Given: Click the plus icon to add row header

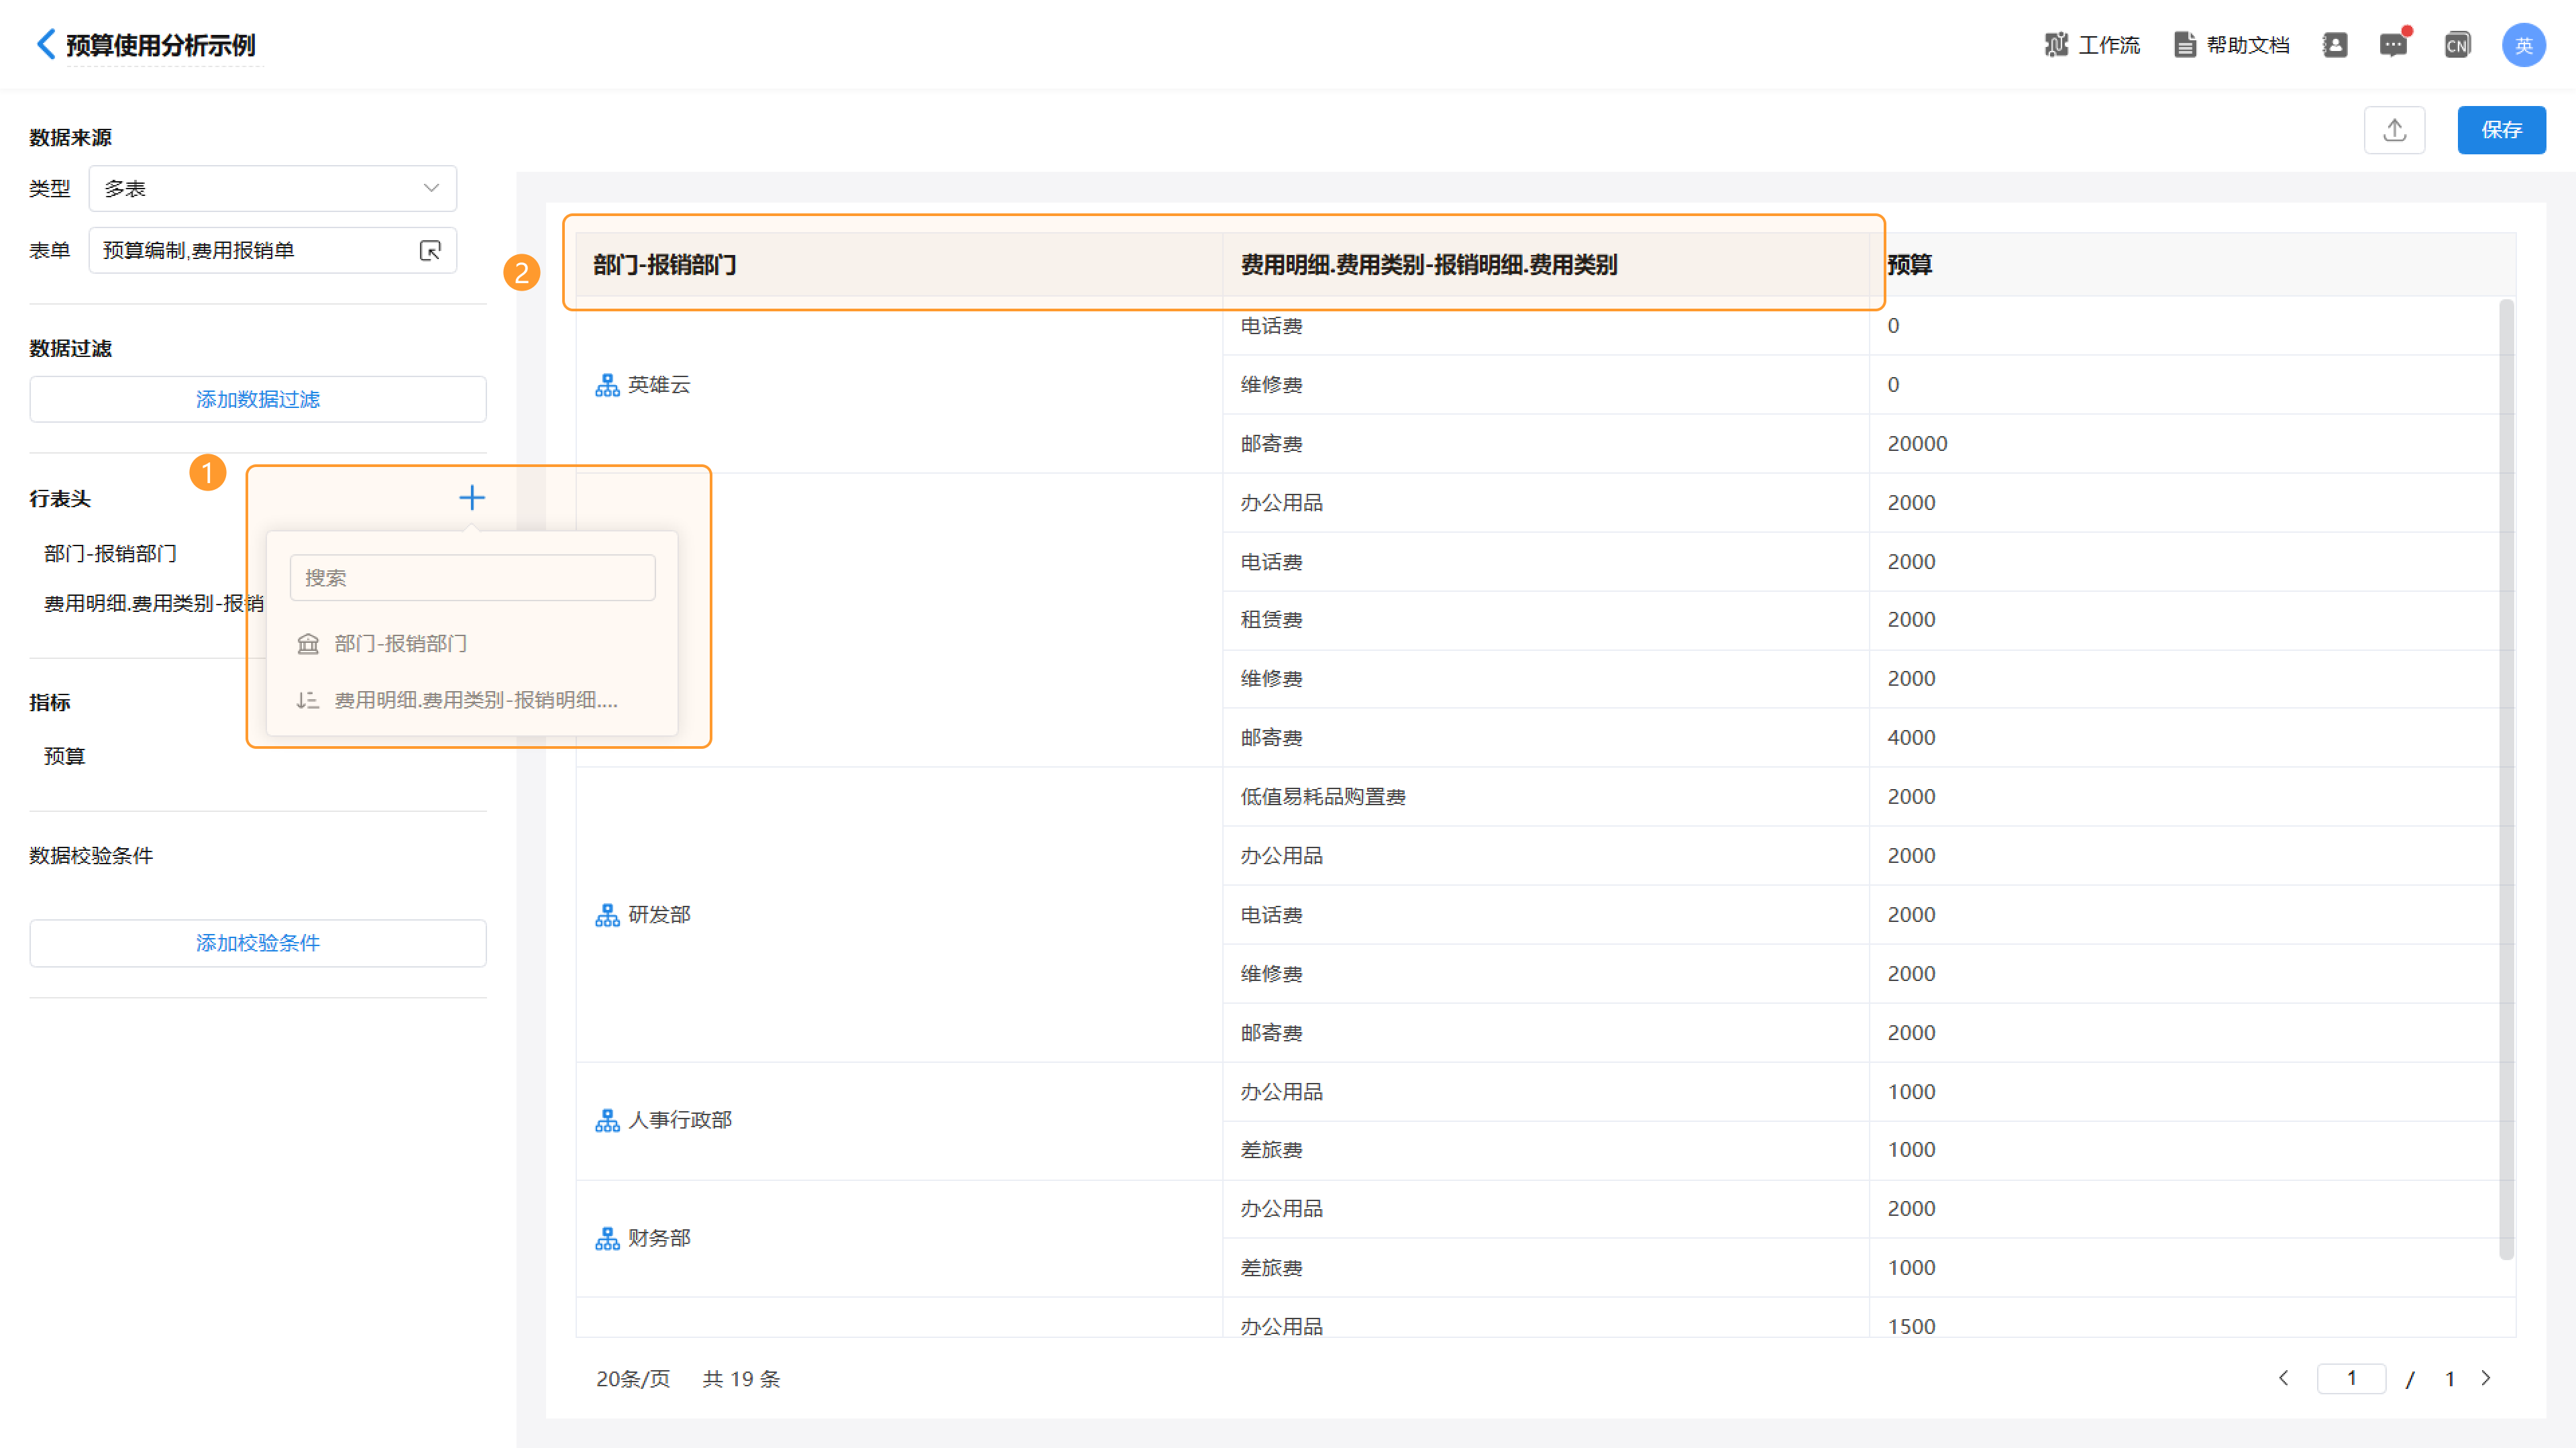Looking at the screenshot, I should (x=472, y=497).
